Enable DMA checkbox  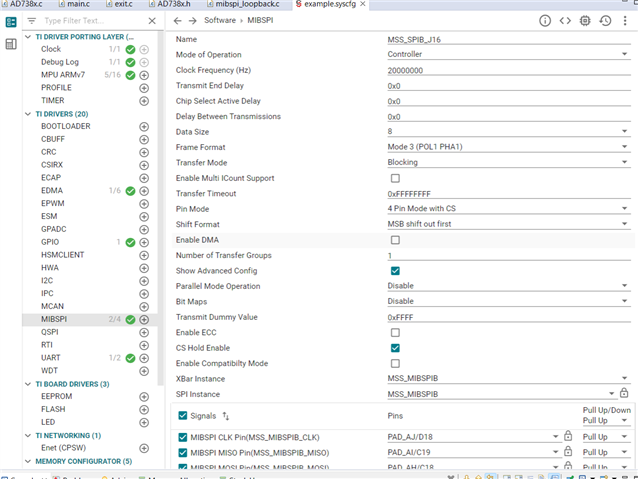[x=395, y=240]
